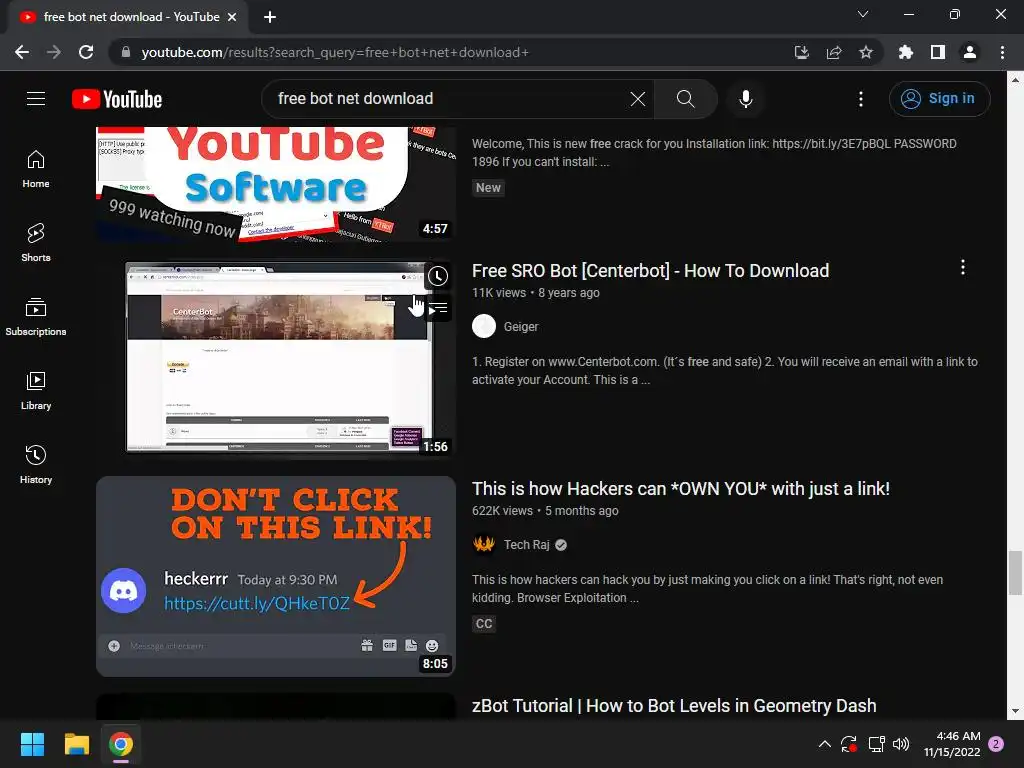
Task: Click the browser address bar URL
Action: [x=335, y=52]
